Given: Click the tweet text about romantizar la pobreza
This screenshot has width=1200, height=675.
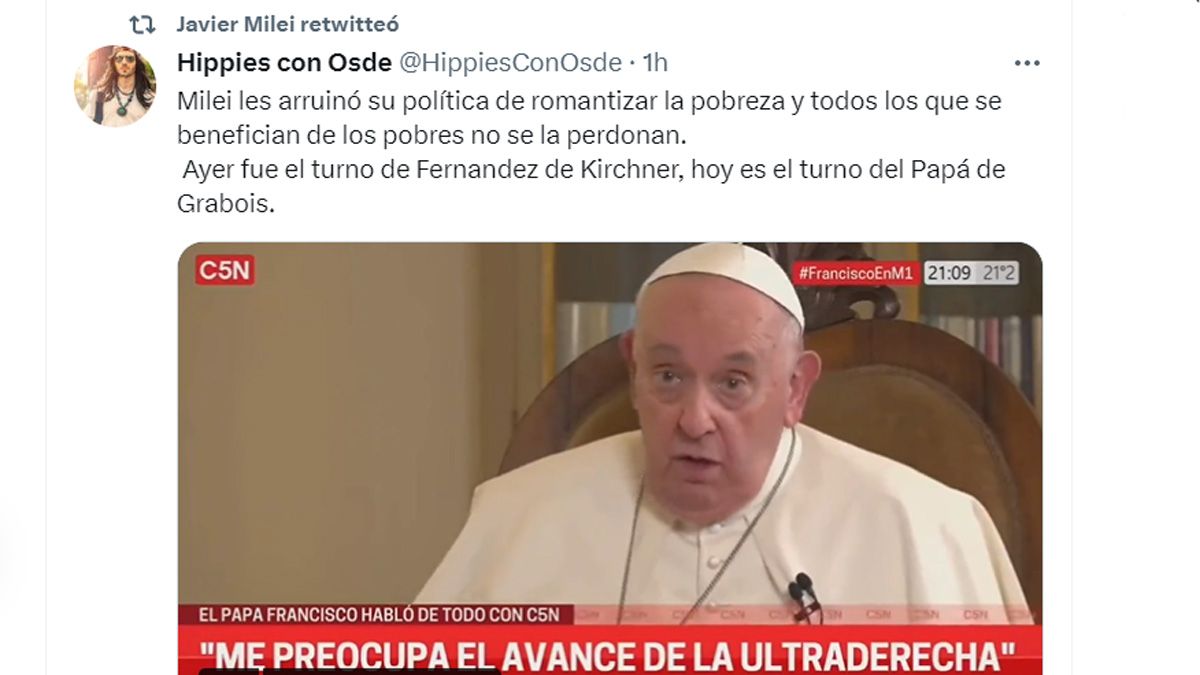Looking at the screenshot, I should 589,117.
